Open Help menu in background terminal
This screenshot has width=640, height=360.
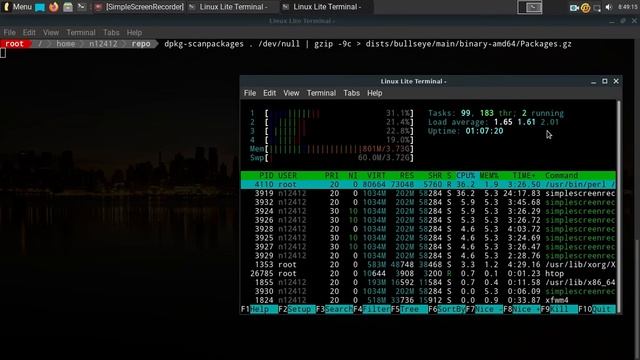(x=134, y=32)
